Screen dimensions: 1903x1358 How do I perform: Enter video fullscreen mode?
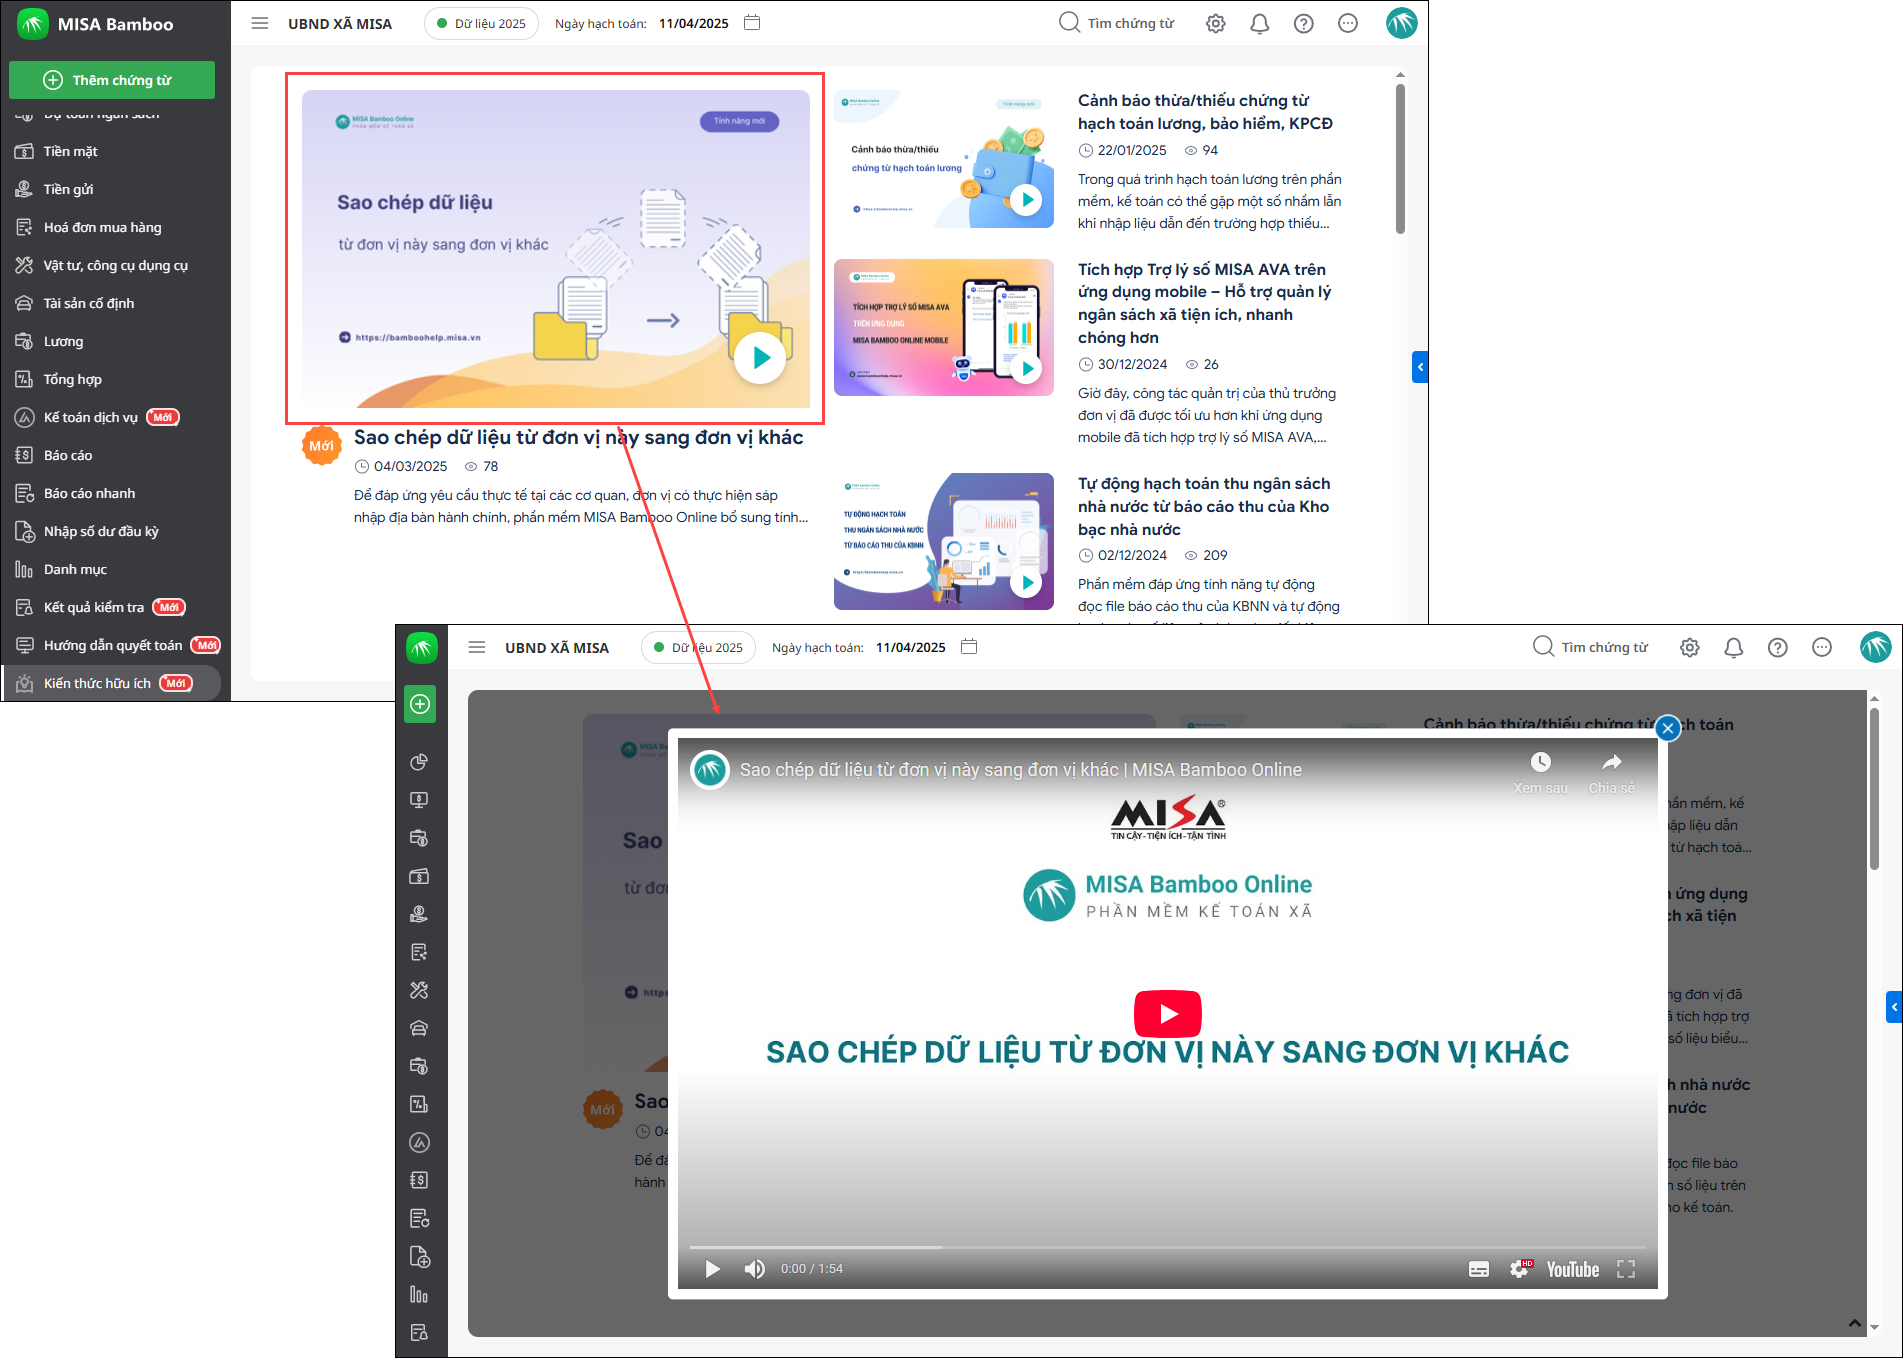1626,1269
